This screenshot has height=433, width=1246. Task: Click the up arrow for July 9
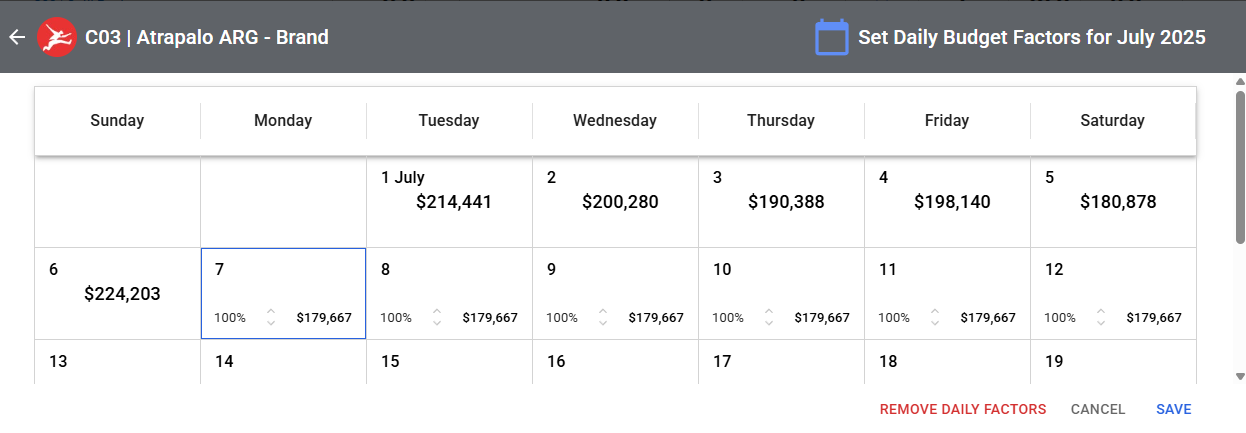click(602, 312)
